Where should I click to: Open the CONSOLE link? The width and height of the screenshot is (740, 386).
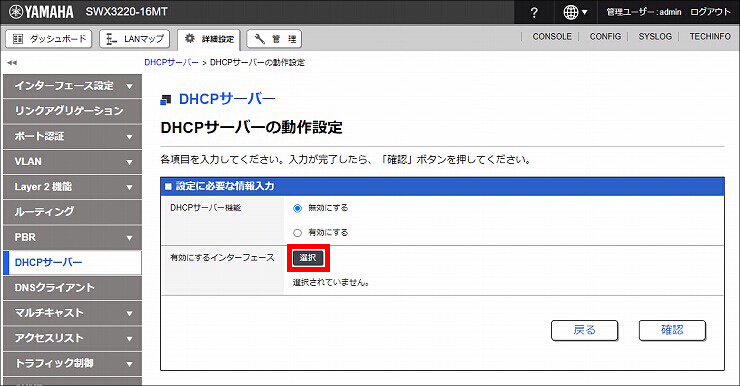[552, 36]
